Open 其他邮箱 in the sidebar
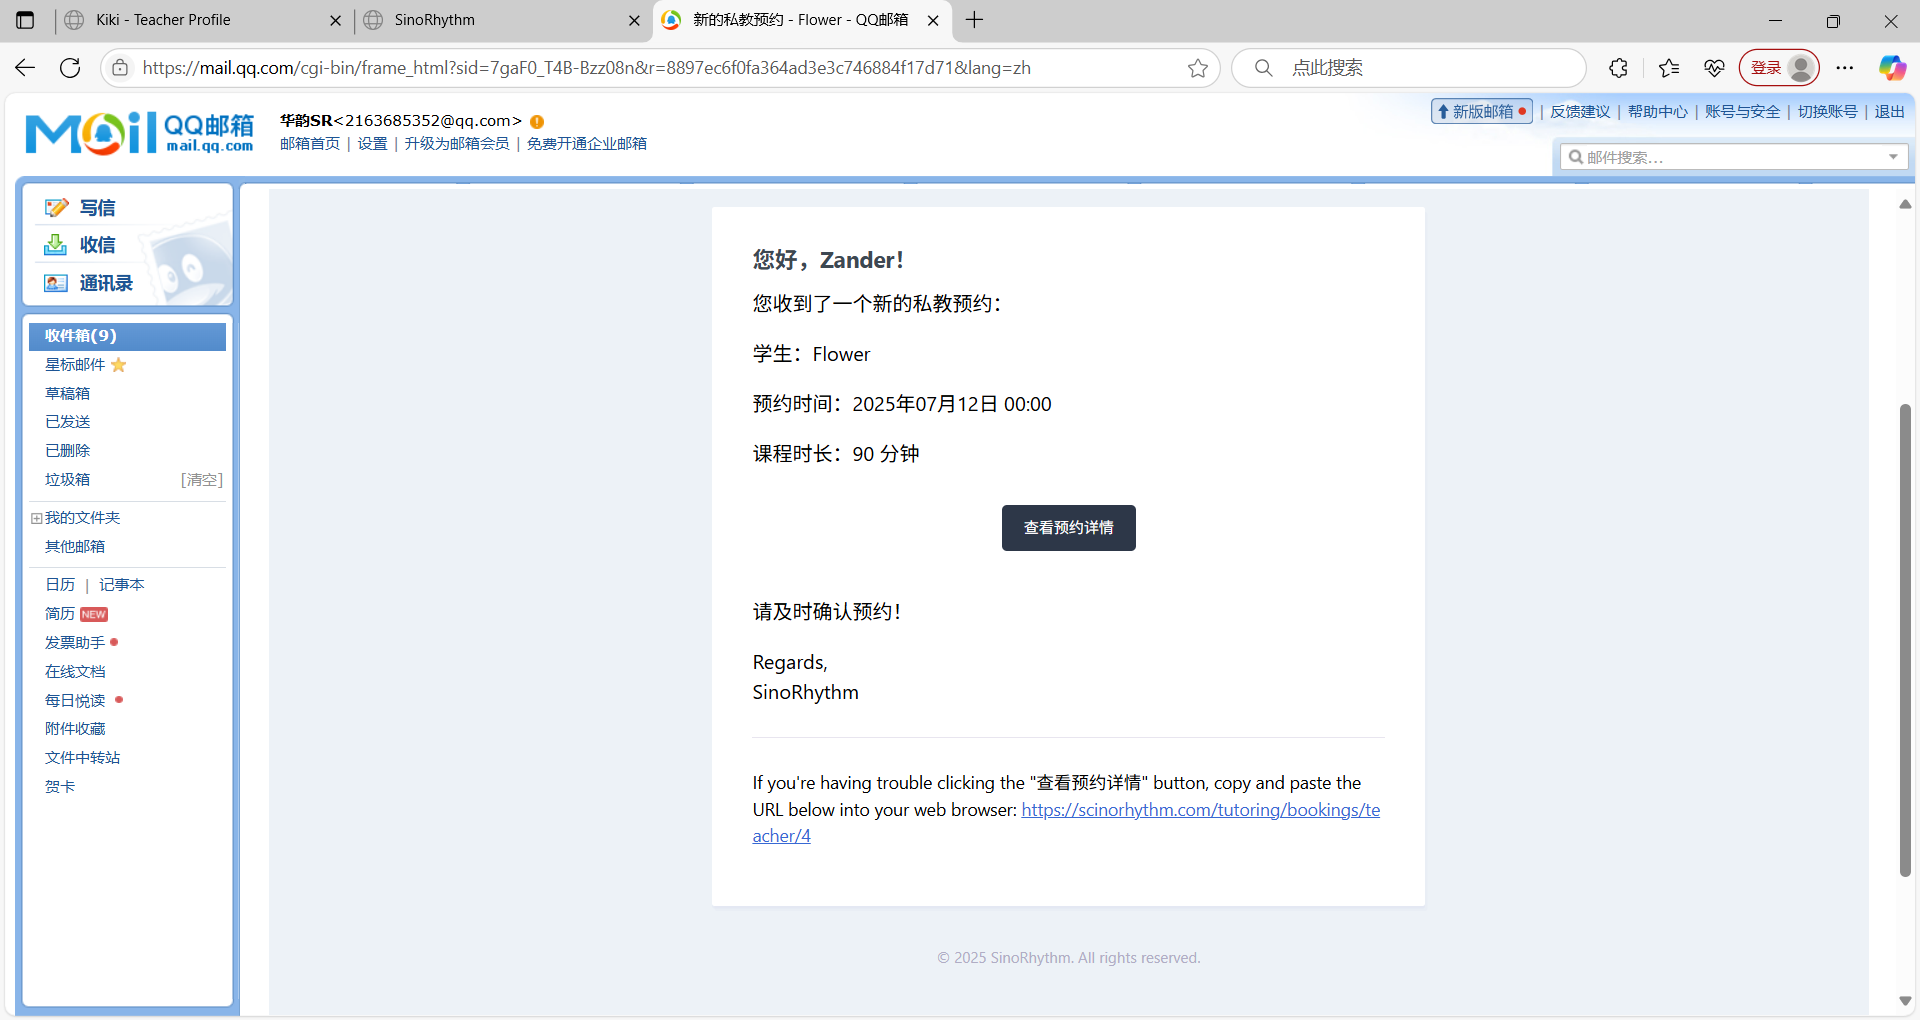Image resolution: width=1920 pixels, height=1020 pixels. click(75, 547)
